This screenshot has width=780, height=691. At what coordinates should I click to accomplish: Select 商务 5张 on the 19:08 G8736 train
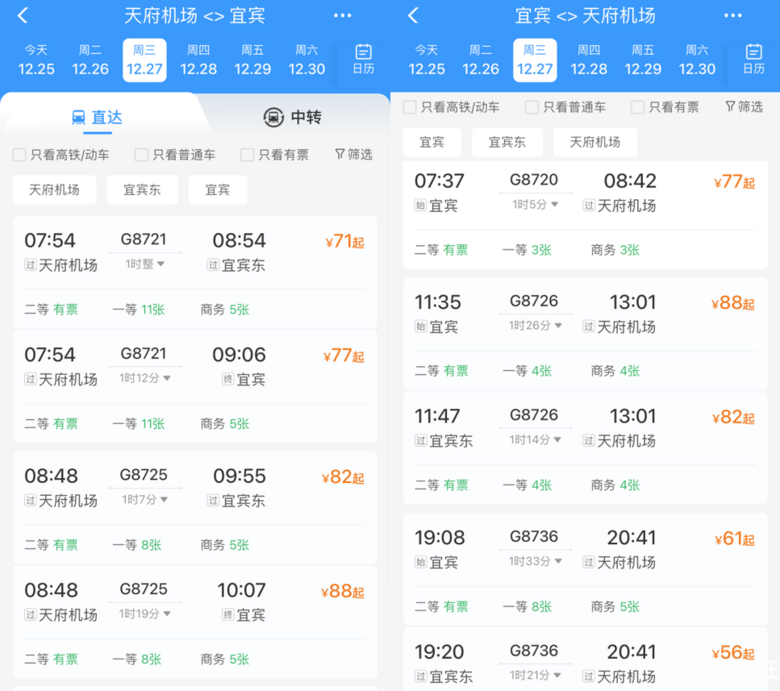(x=615, y=606)
